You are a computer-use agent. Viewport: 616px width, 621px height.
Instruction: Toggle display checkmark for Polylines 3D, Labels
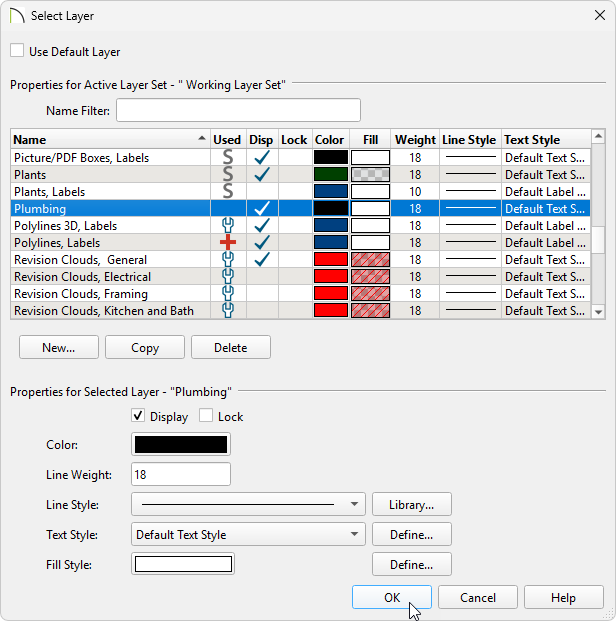262,225
